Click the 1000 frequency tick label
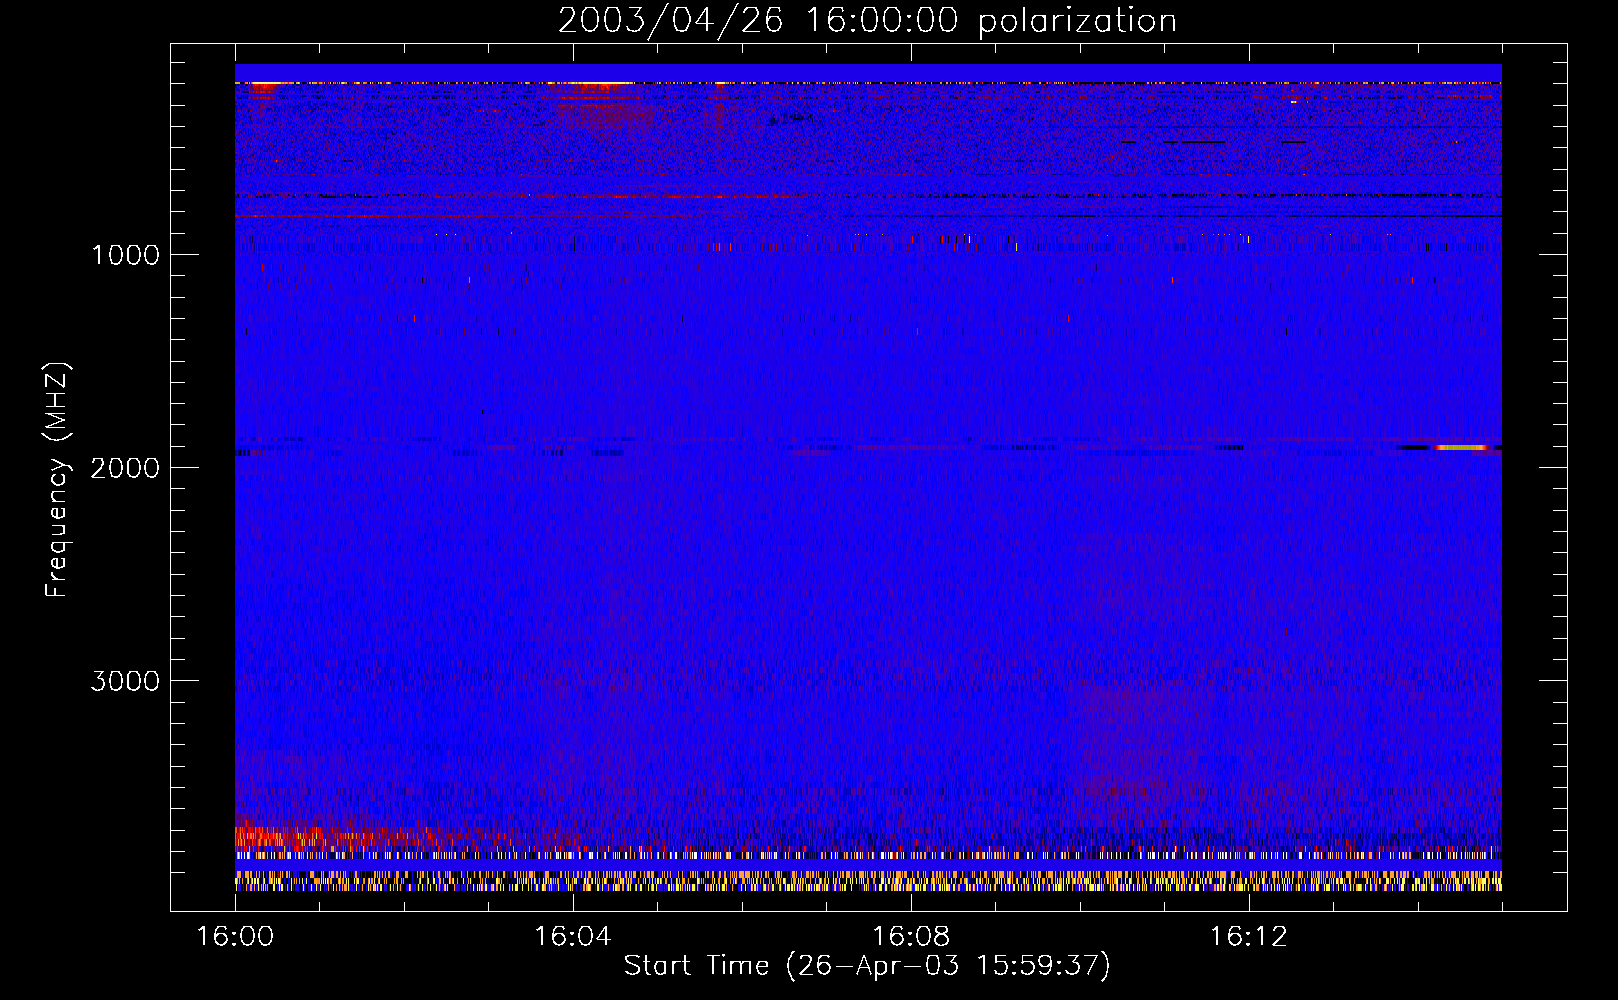 (126, 255)
